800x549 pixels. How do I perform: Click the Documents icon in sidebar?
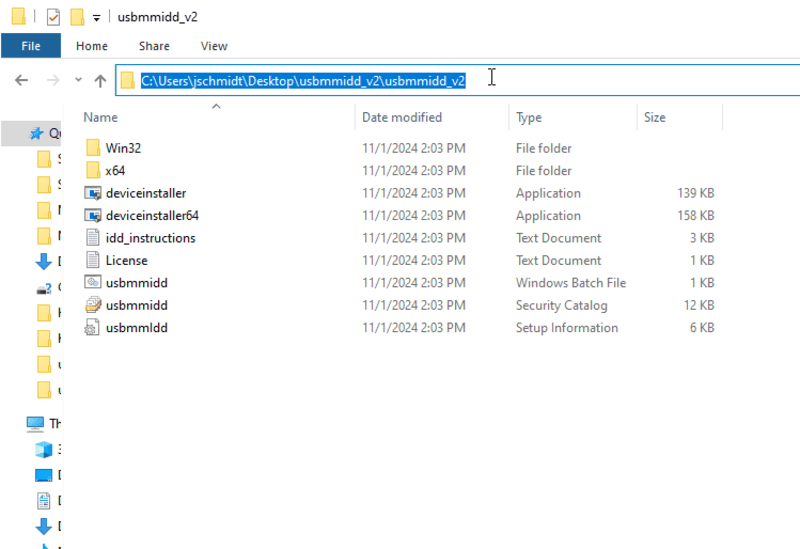tap(44, 501)
